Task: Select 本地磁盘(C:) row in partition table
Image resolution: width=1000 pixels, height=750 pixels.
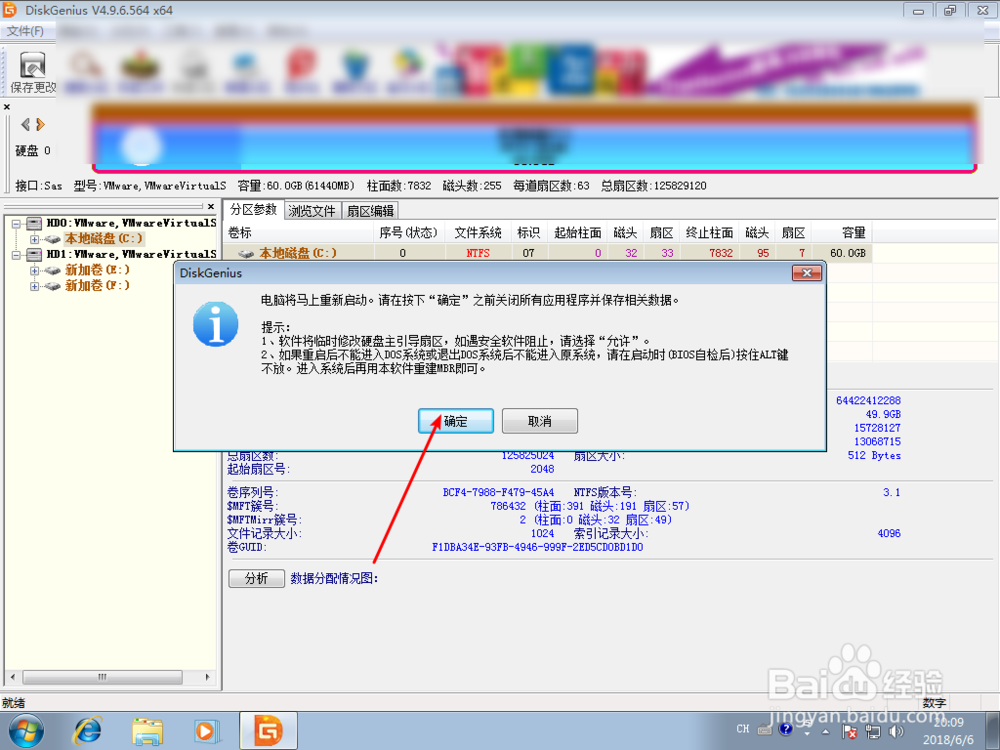Action: point(547,253)
